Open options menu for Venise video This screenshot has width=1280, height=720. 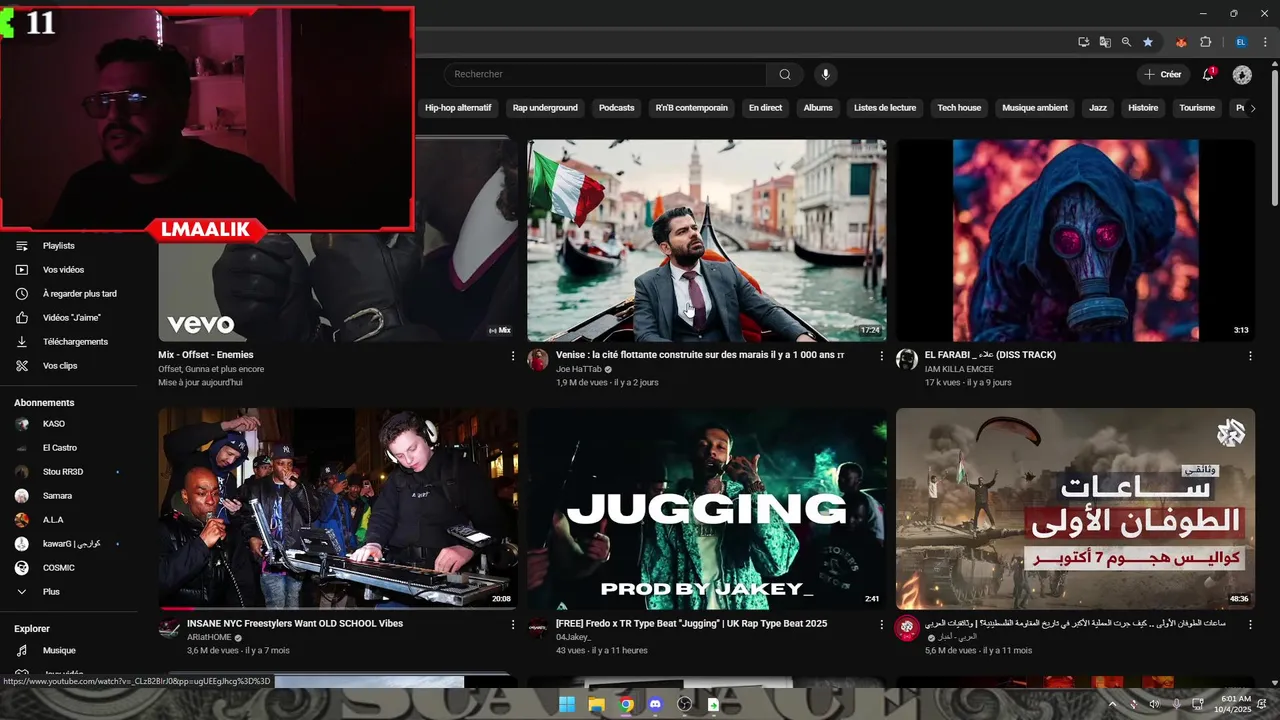click(x=881, y=356)
